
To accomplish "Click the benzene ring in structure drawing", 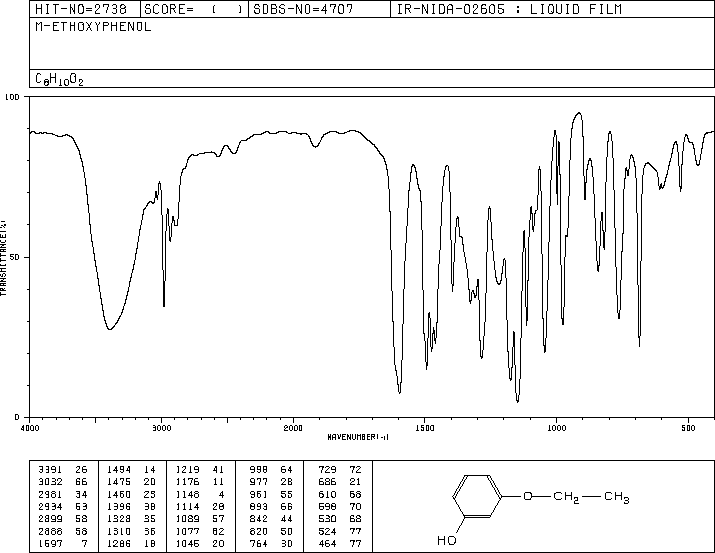I will tap(477, 496).
